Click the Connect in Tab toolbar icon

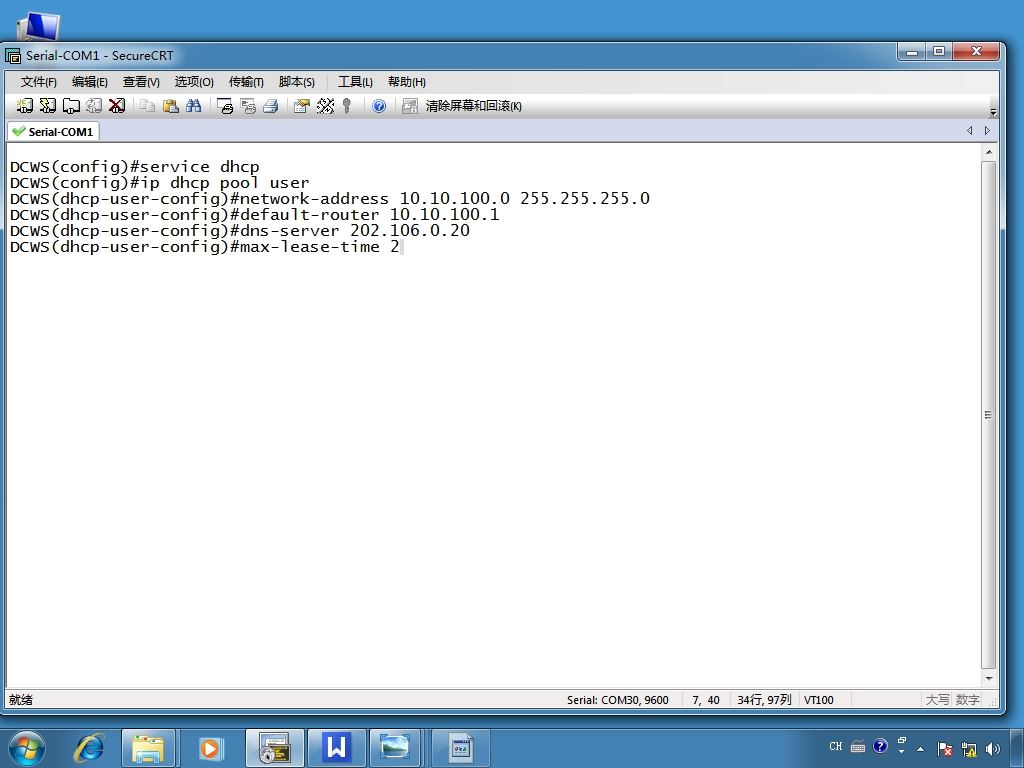[x=71, y=106]
